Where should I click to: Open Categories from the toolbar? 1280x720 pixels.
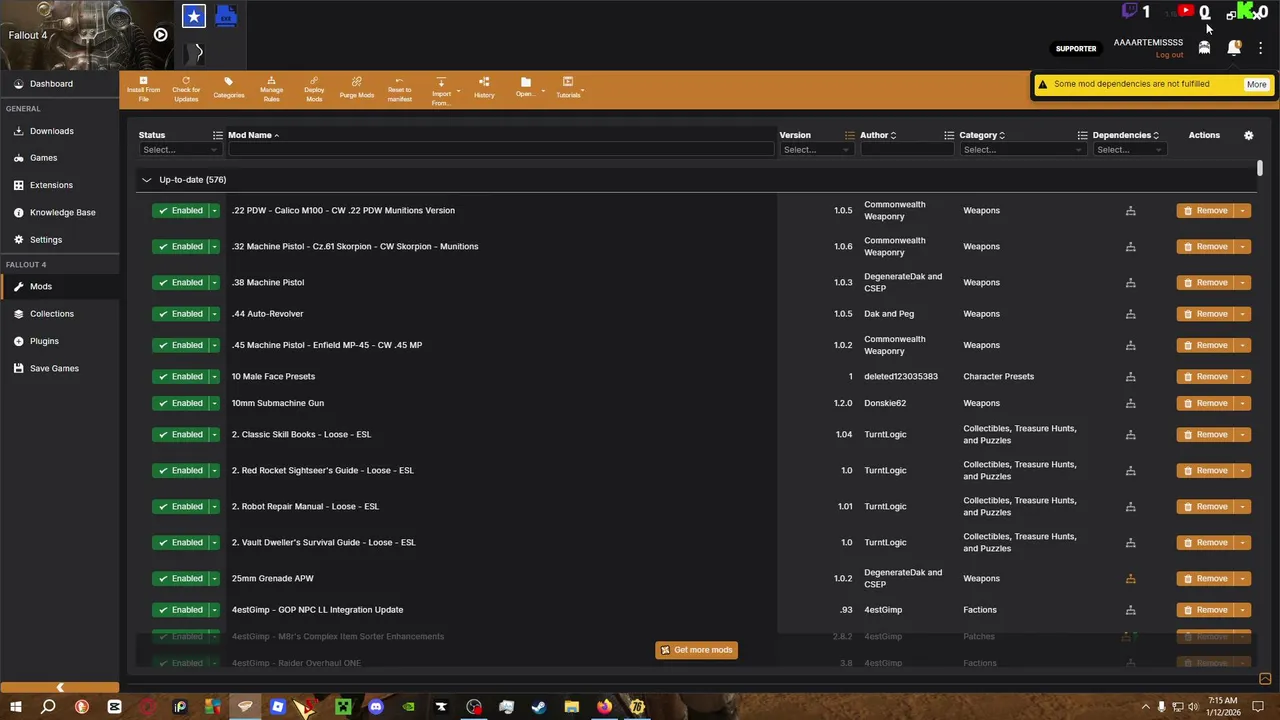(x=229, y=89)
